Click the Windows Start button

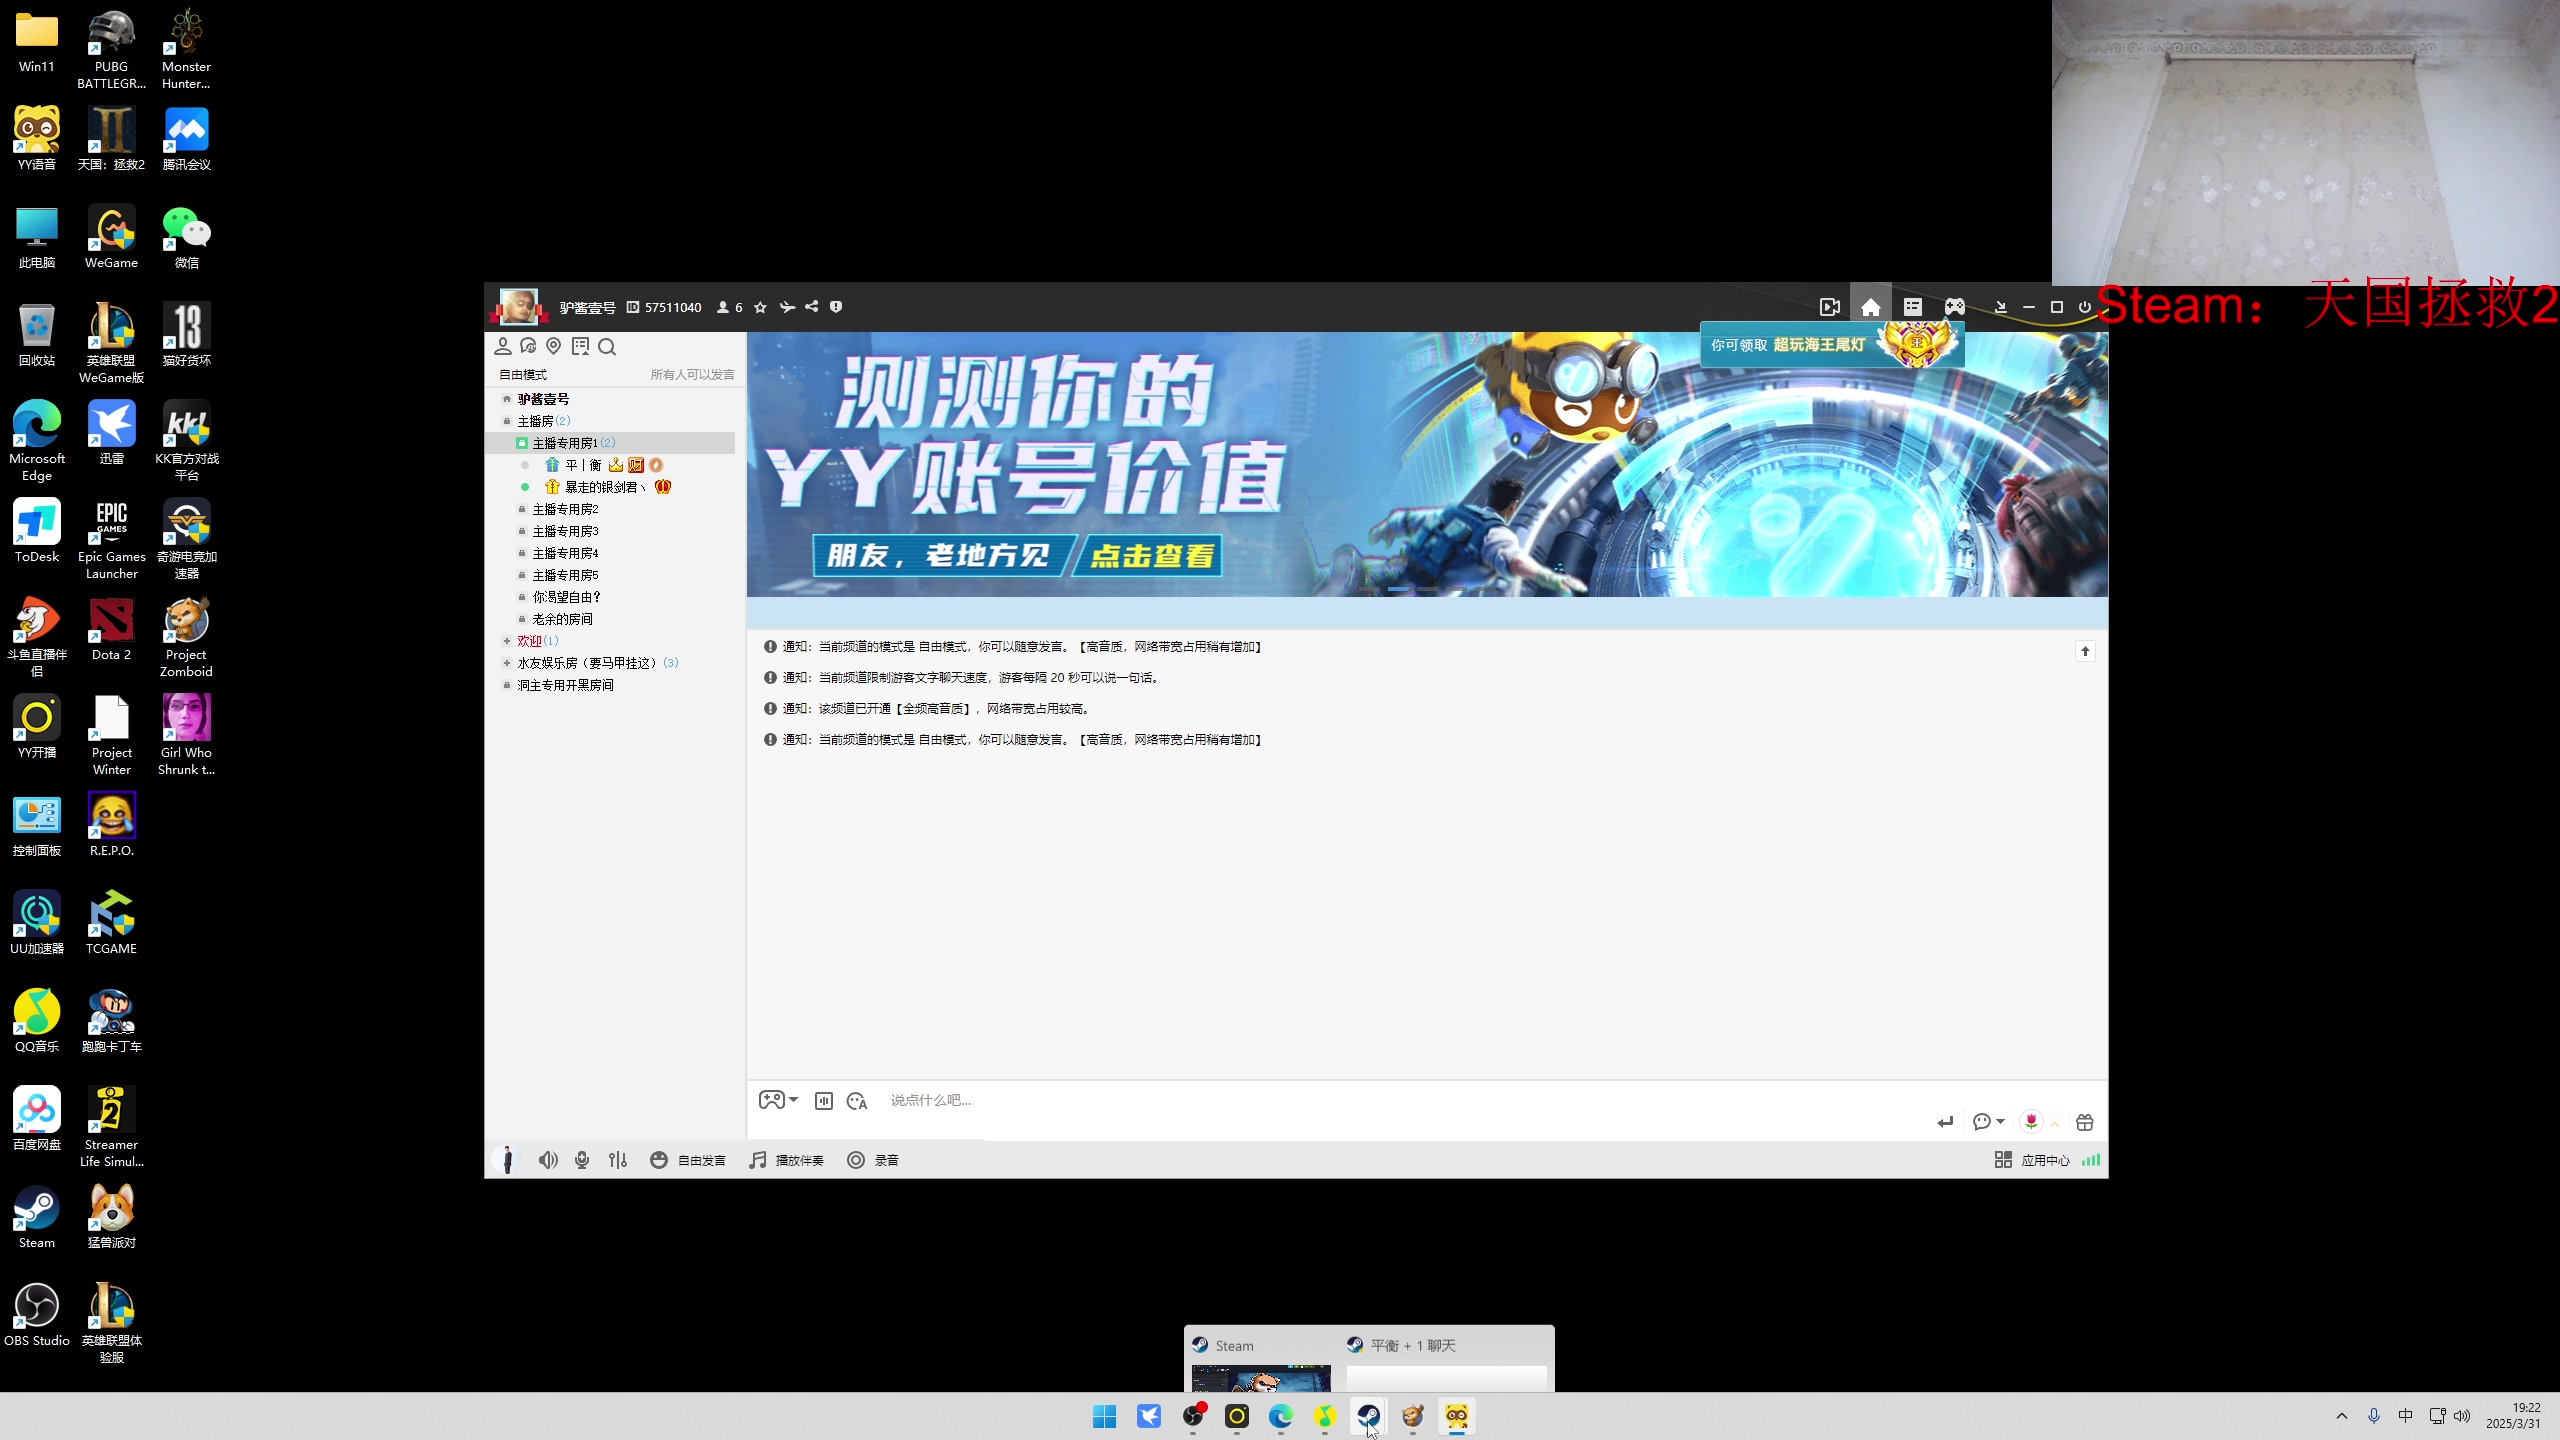[1105, 1416]
